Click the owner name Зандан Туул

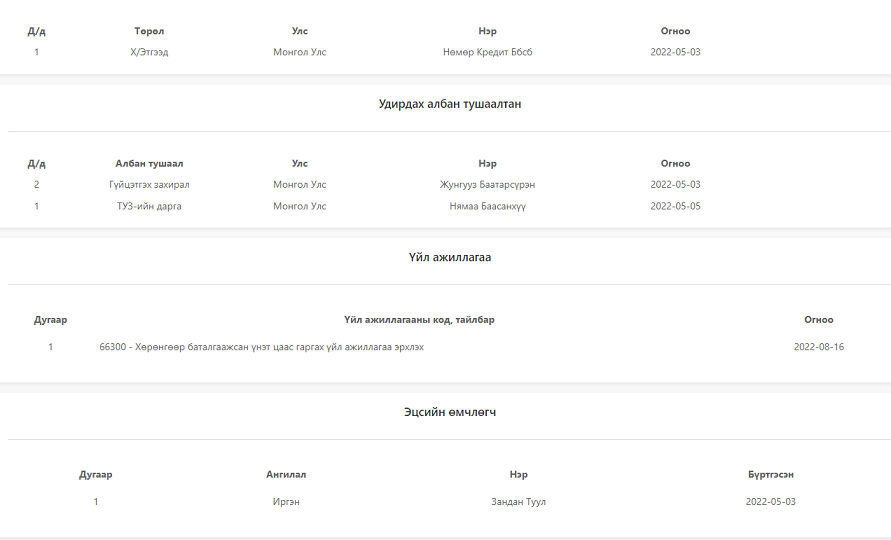[x=518, y=502]
